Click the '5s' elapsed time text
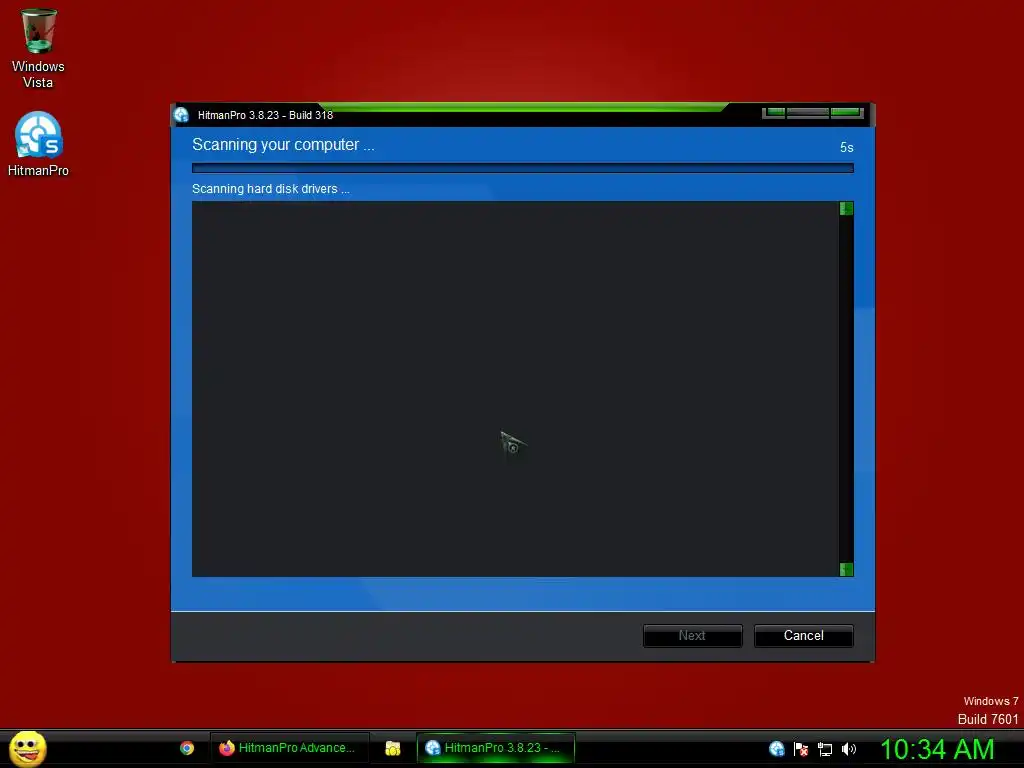The width and height of the screenshot is (1024, 768). coord(846,148)
